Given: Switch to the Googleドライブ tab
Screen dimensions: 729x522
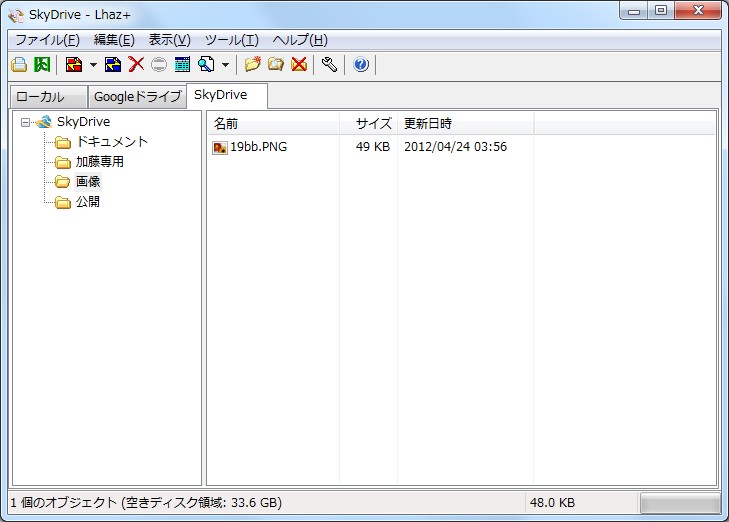Looking at the screenshot, I should [137, 97].
